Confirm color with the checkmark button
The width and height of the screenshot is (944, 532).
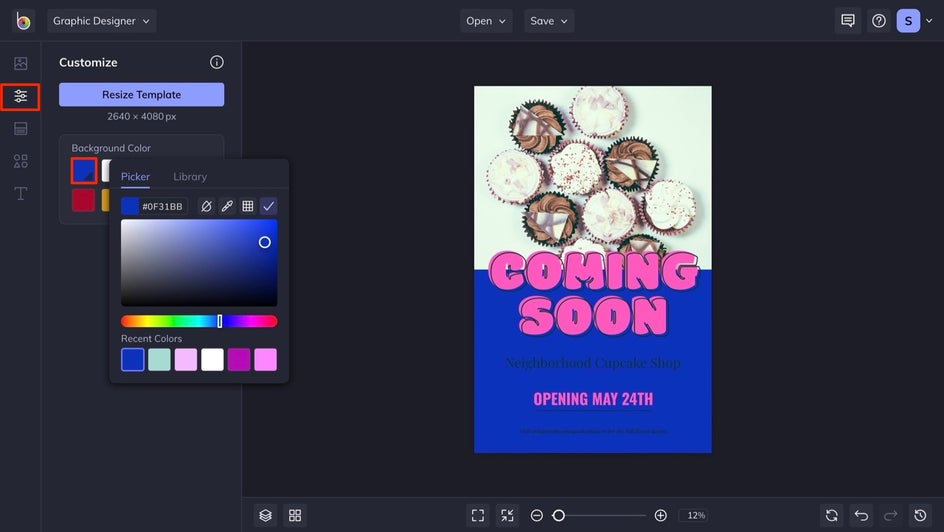tap(269, 206)
